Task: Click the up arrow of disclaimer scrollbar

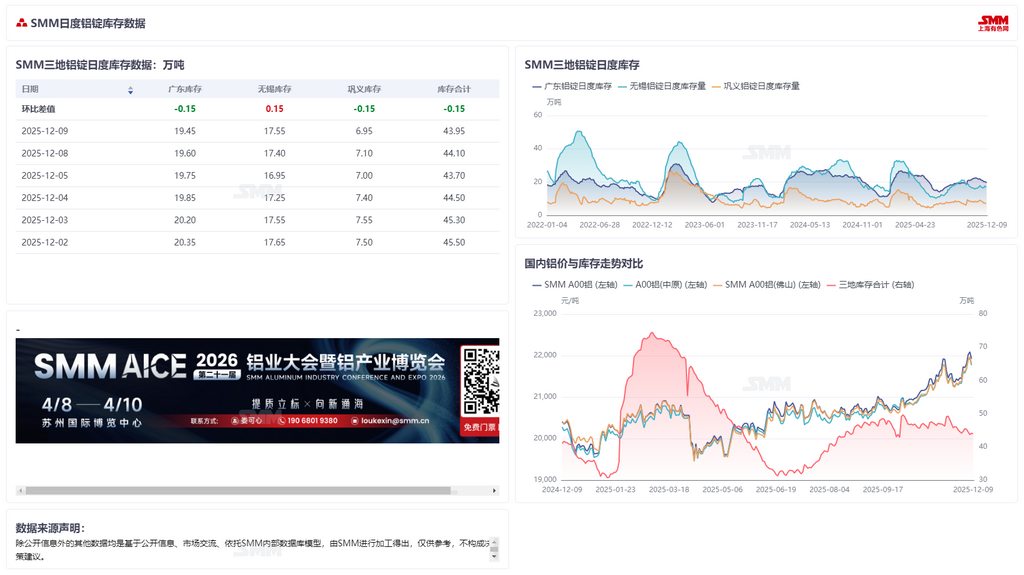Action: click(x=494, y=541)
